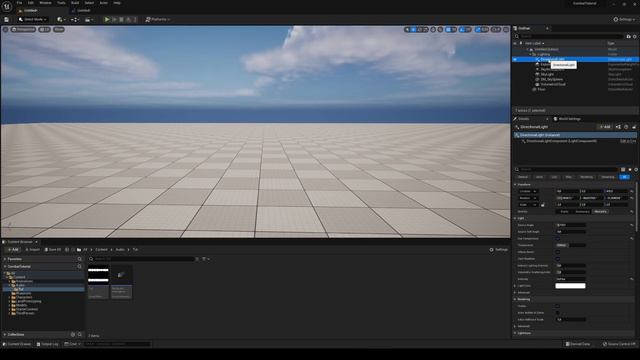
Task: Click the Temperature value slider field
Action: tap(571, 245)
